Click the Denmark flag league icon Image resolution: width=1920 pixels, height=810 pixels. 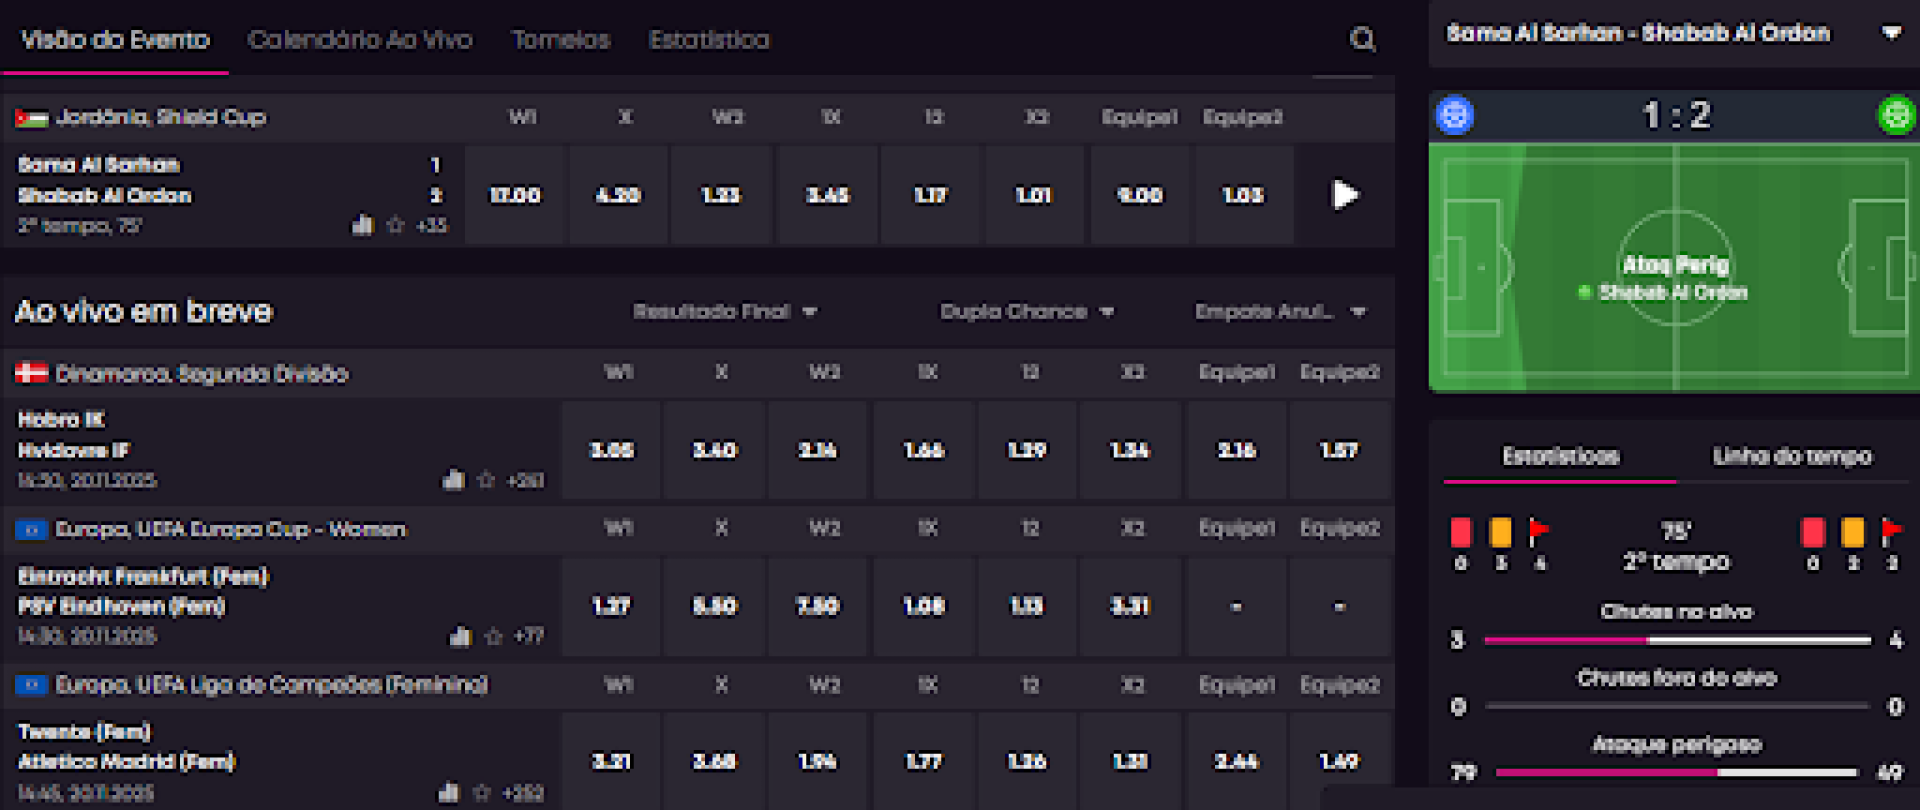(x=31, y=374)
